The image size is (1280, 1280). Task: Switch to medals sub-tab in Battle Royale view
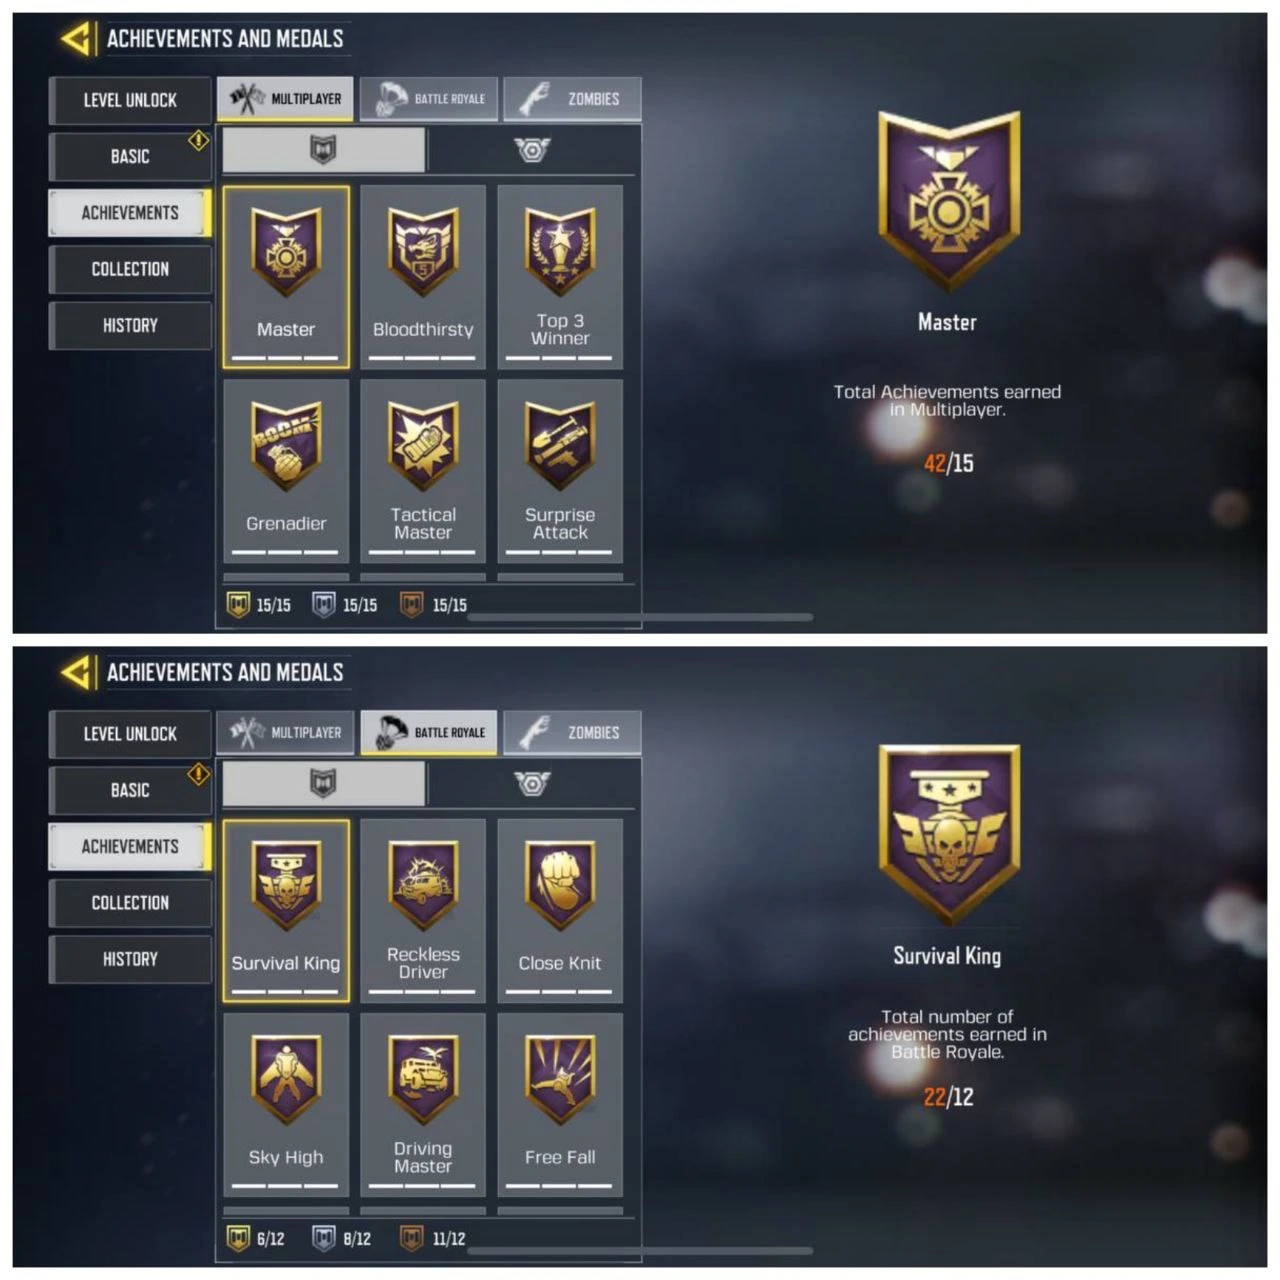click(532, 784)
